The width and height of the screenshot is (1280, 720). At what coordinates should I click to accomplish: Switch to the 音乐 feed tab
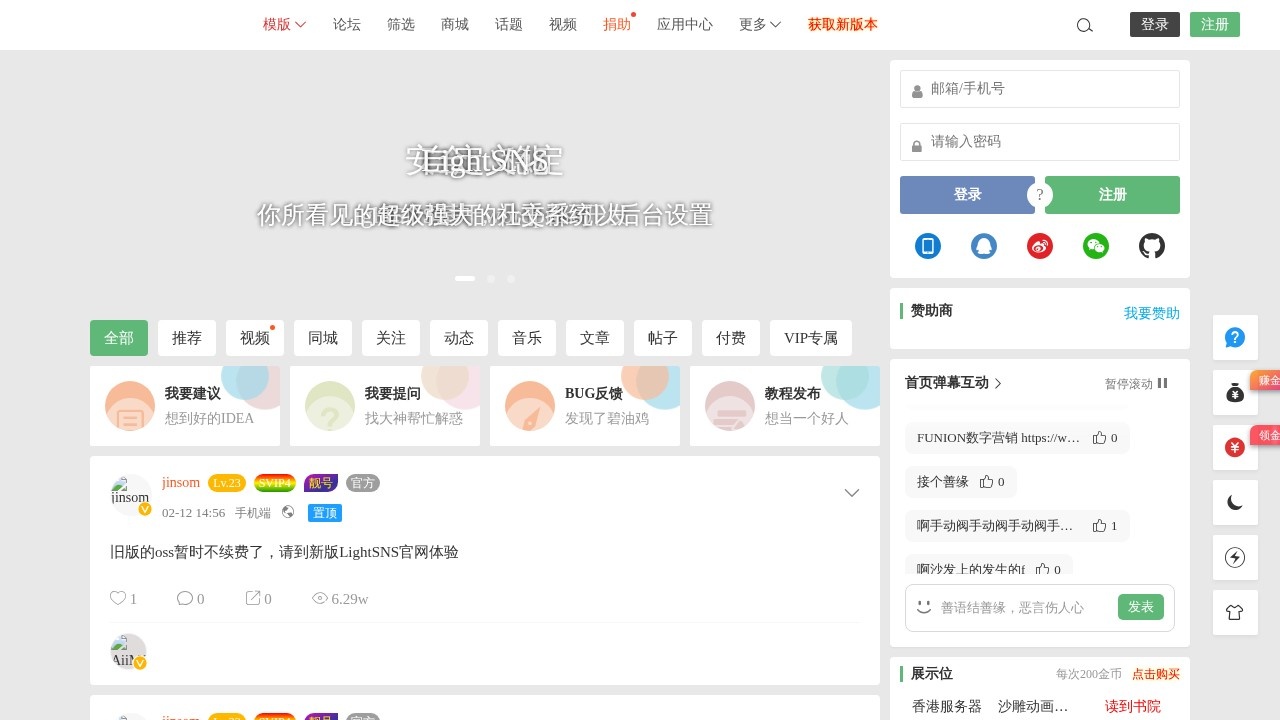pos(527,338)
